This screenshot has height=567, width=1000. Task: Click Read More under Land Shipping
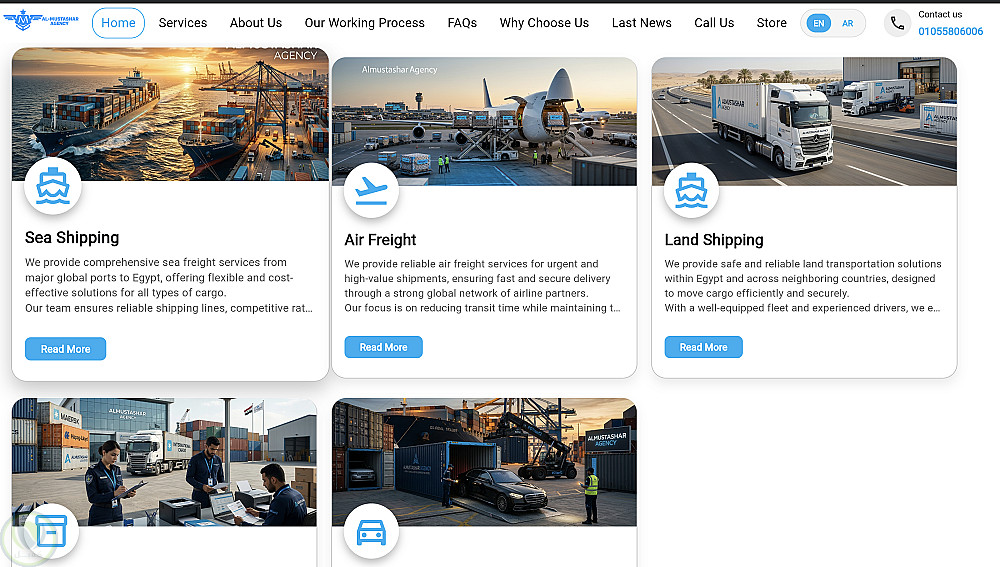(x=703, y=347)
